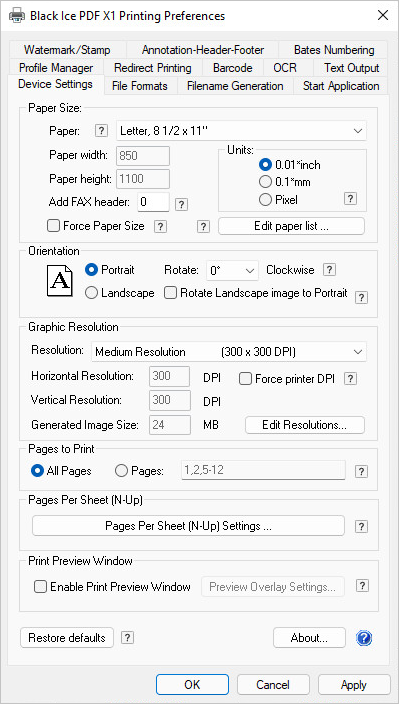Open help icon next to Force Paper Size
This screenshot has height=704, width=399.
(x=160, y=227)
